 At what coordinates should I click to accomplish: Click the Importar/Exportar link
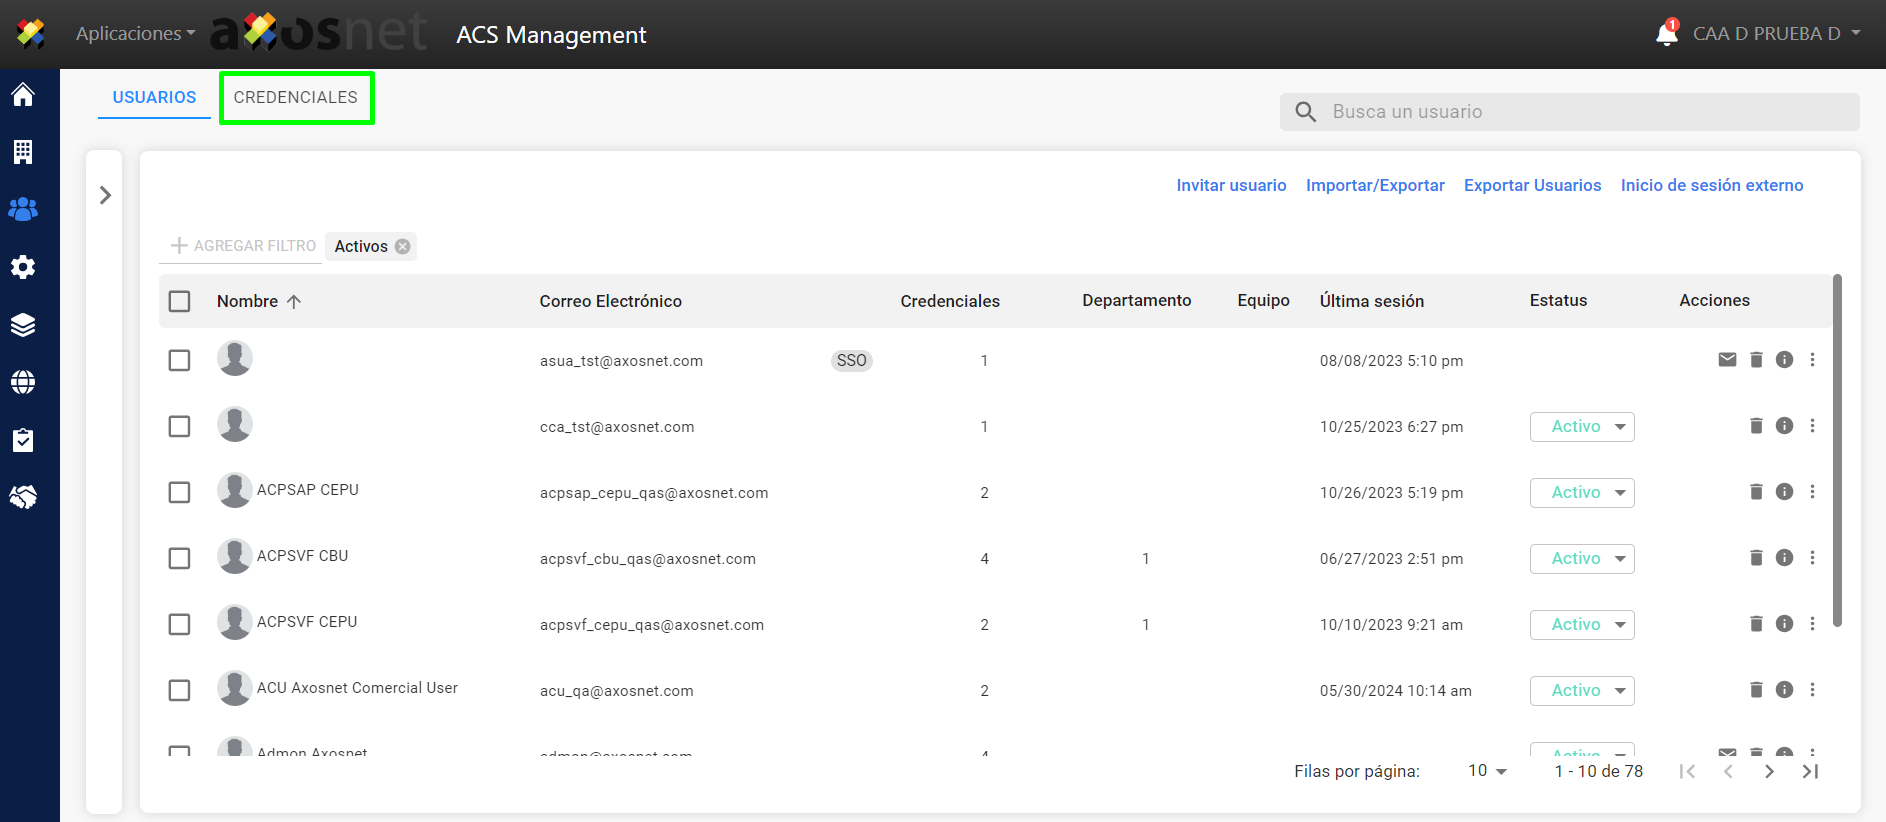[1375, 185]
